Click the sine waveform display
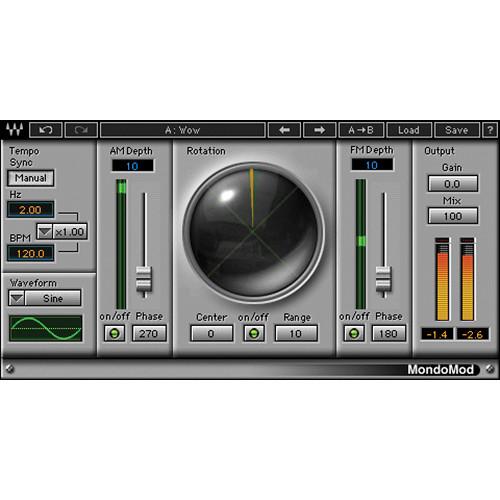The width and height of the screenshot is (500, 500). coord(46,328)
